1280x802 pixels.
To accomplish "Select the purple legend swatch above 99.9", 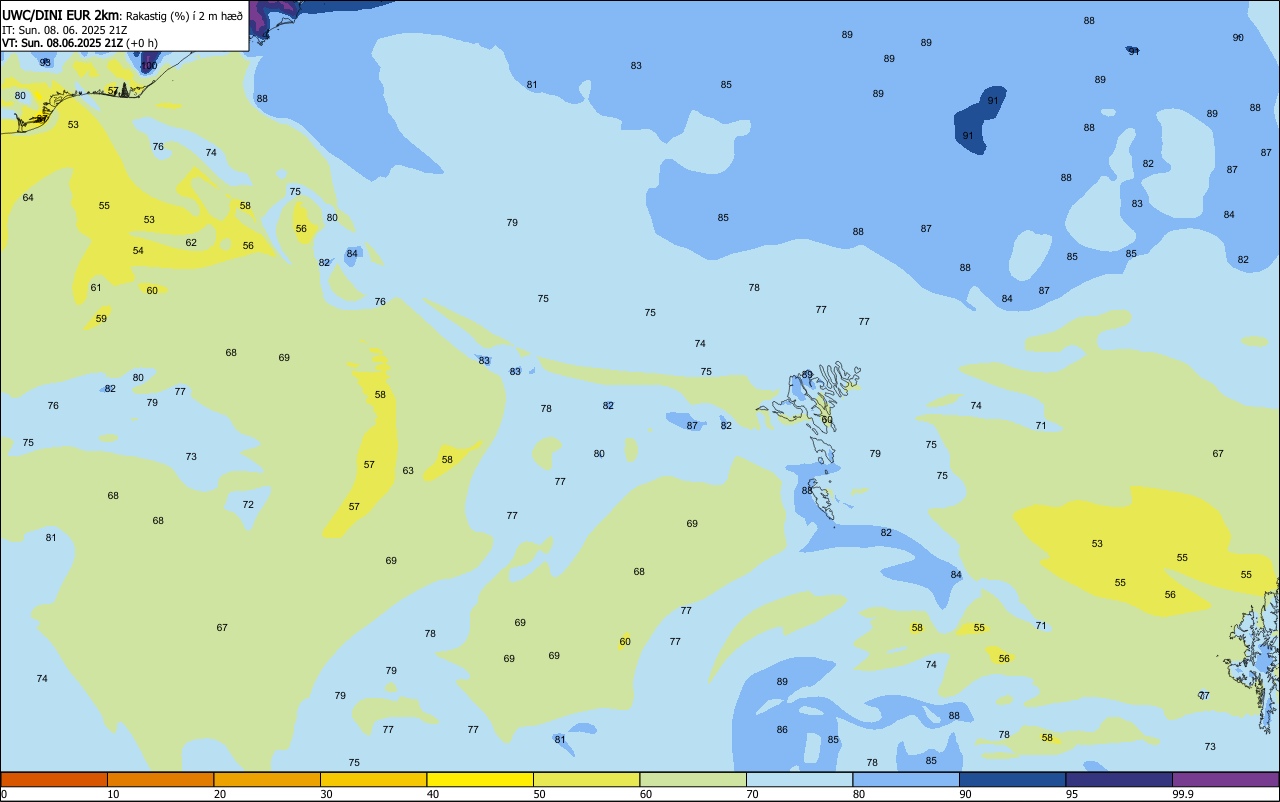I will point(1225,779).
